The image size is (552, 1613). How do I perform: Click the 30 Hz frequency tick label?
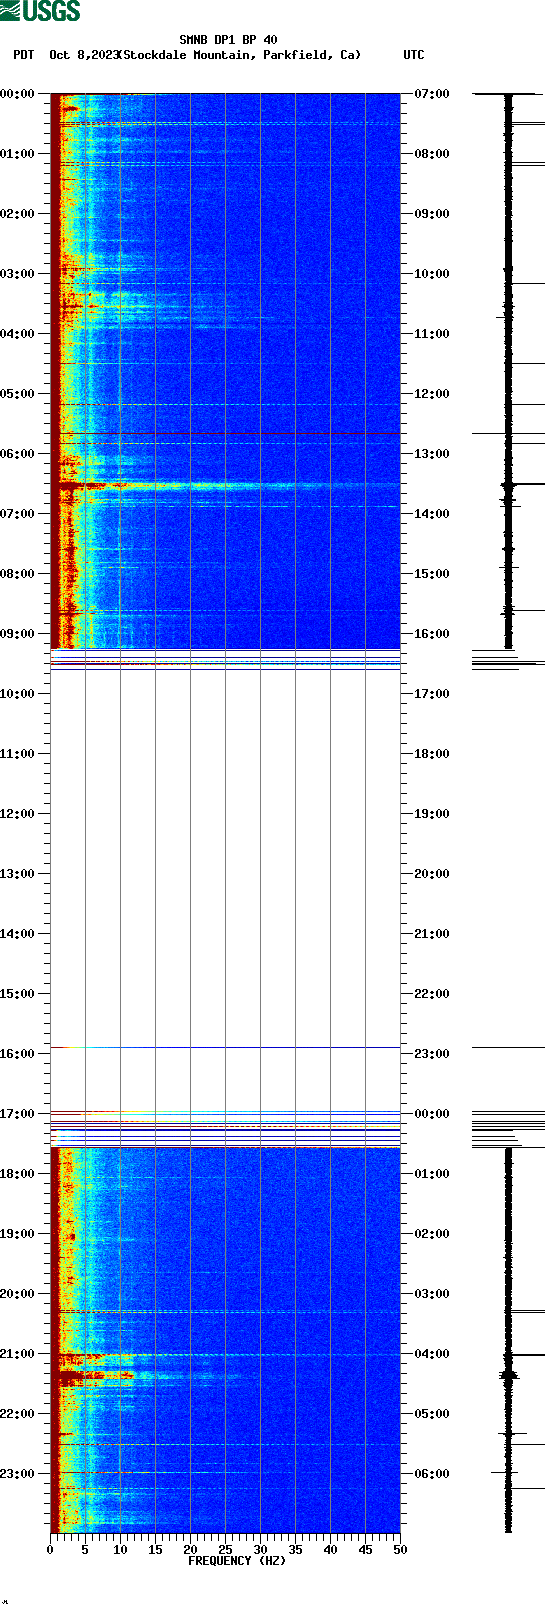(260, 1550)
